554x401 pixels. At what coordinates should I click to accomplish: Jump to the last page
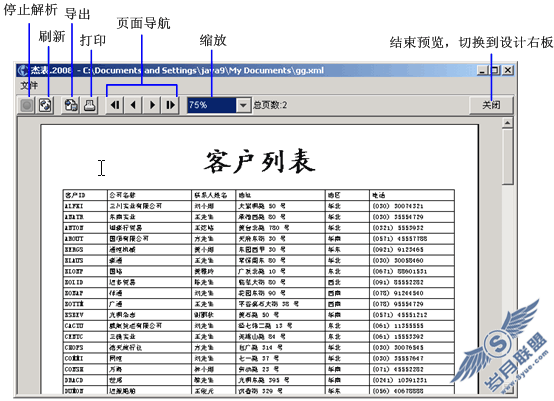(x=170, y=105)
